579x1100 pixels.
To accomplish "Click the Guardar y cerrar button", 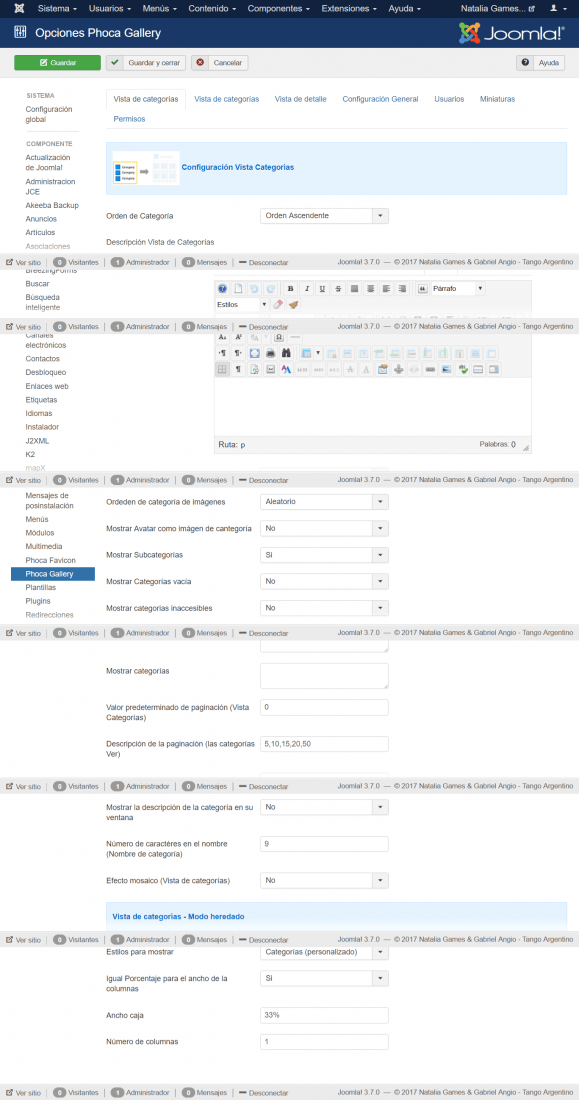I will point(146,62).
